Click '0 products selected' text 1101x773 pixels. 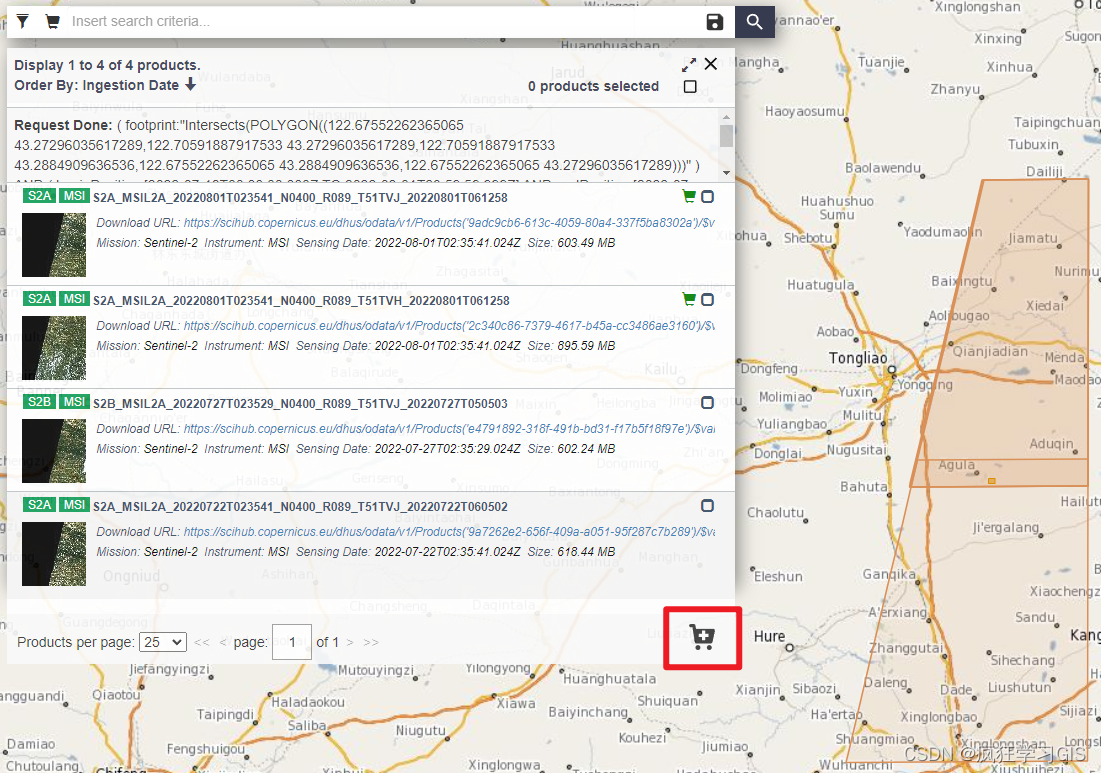[x=593, y=86]
